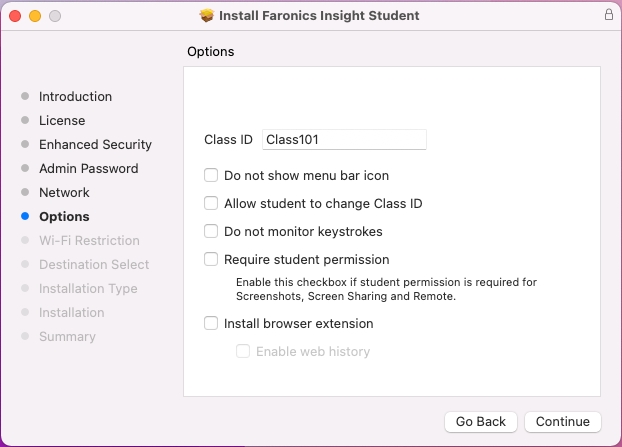Click the lock icon in title bar
Image resolution: width=622 pixels, height=447 pixels.
click(x=608, y=15)
